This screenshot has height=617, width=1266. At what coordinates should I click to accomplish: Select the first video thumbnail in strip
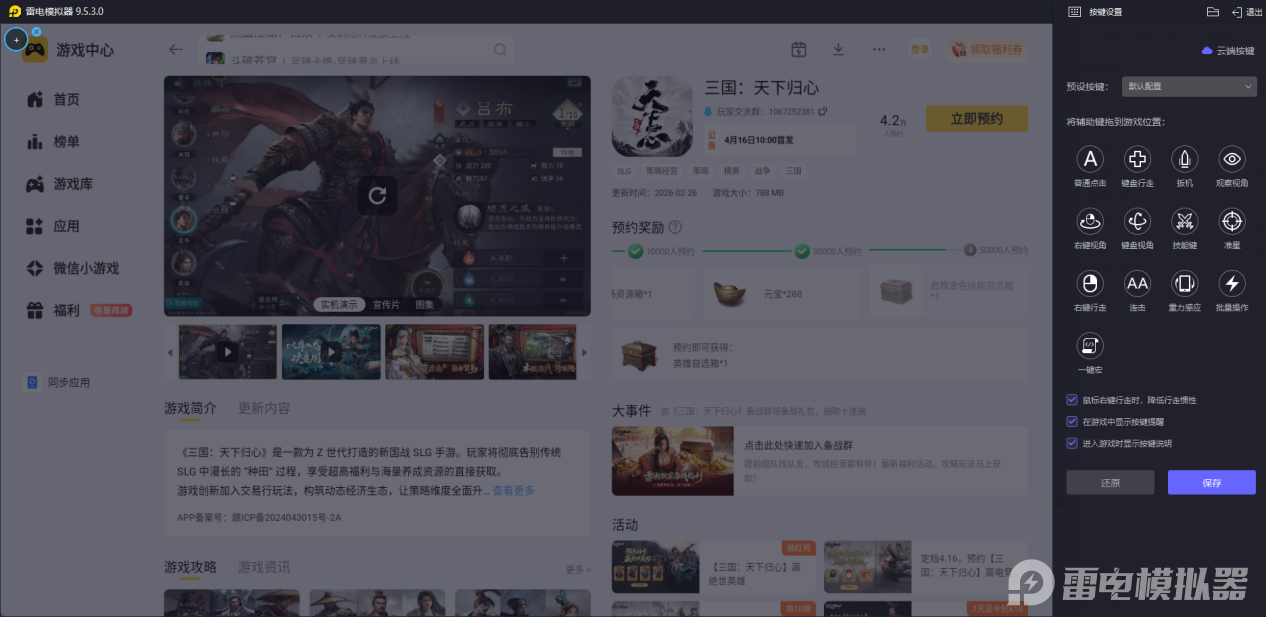click(x=228, y=352)
